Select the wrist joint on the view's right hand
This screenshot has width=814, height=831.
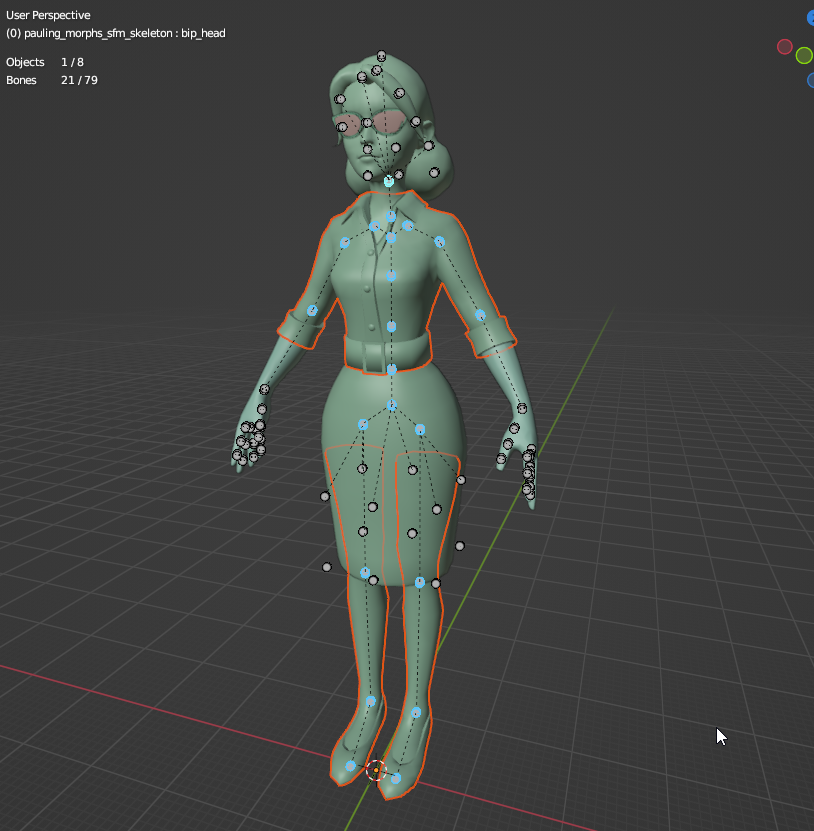(x=522, y=409)
